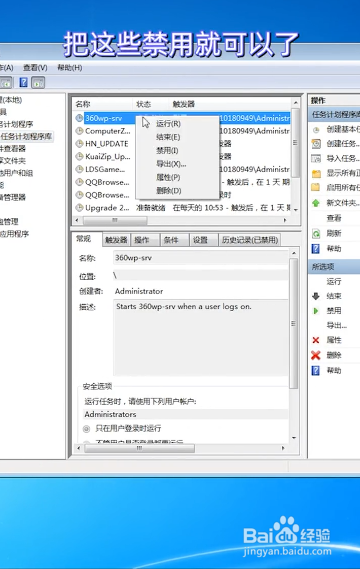The width and height of the screenshot is (360, 569).
Task: Click the details pane horizontal scrollbar thumb
Action: (139, 449)
